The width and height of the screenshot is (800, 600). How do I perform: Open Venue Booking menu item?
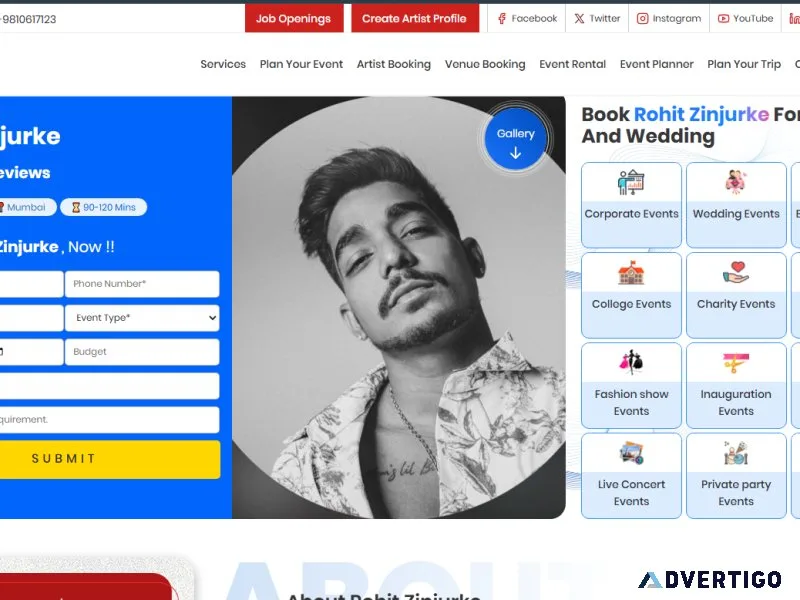[x=485, y=64]
